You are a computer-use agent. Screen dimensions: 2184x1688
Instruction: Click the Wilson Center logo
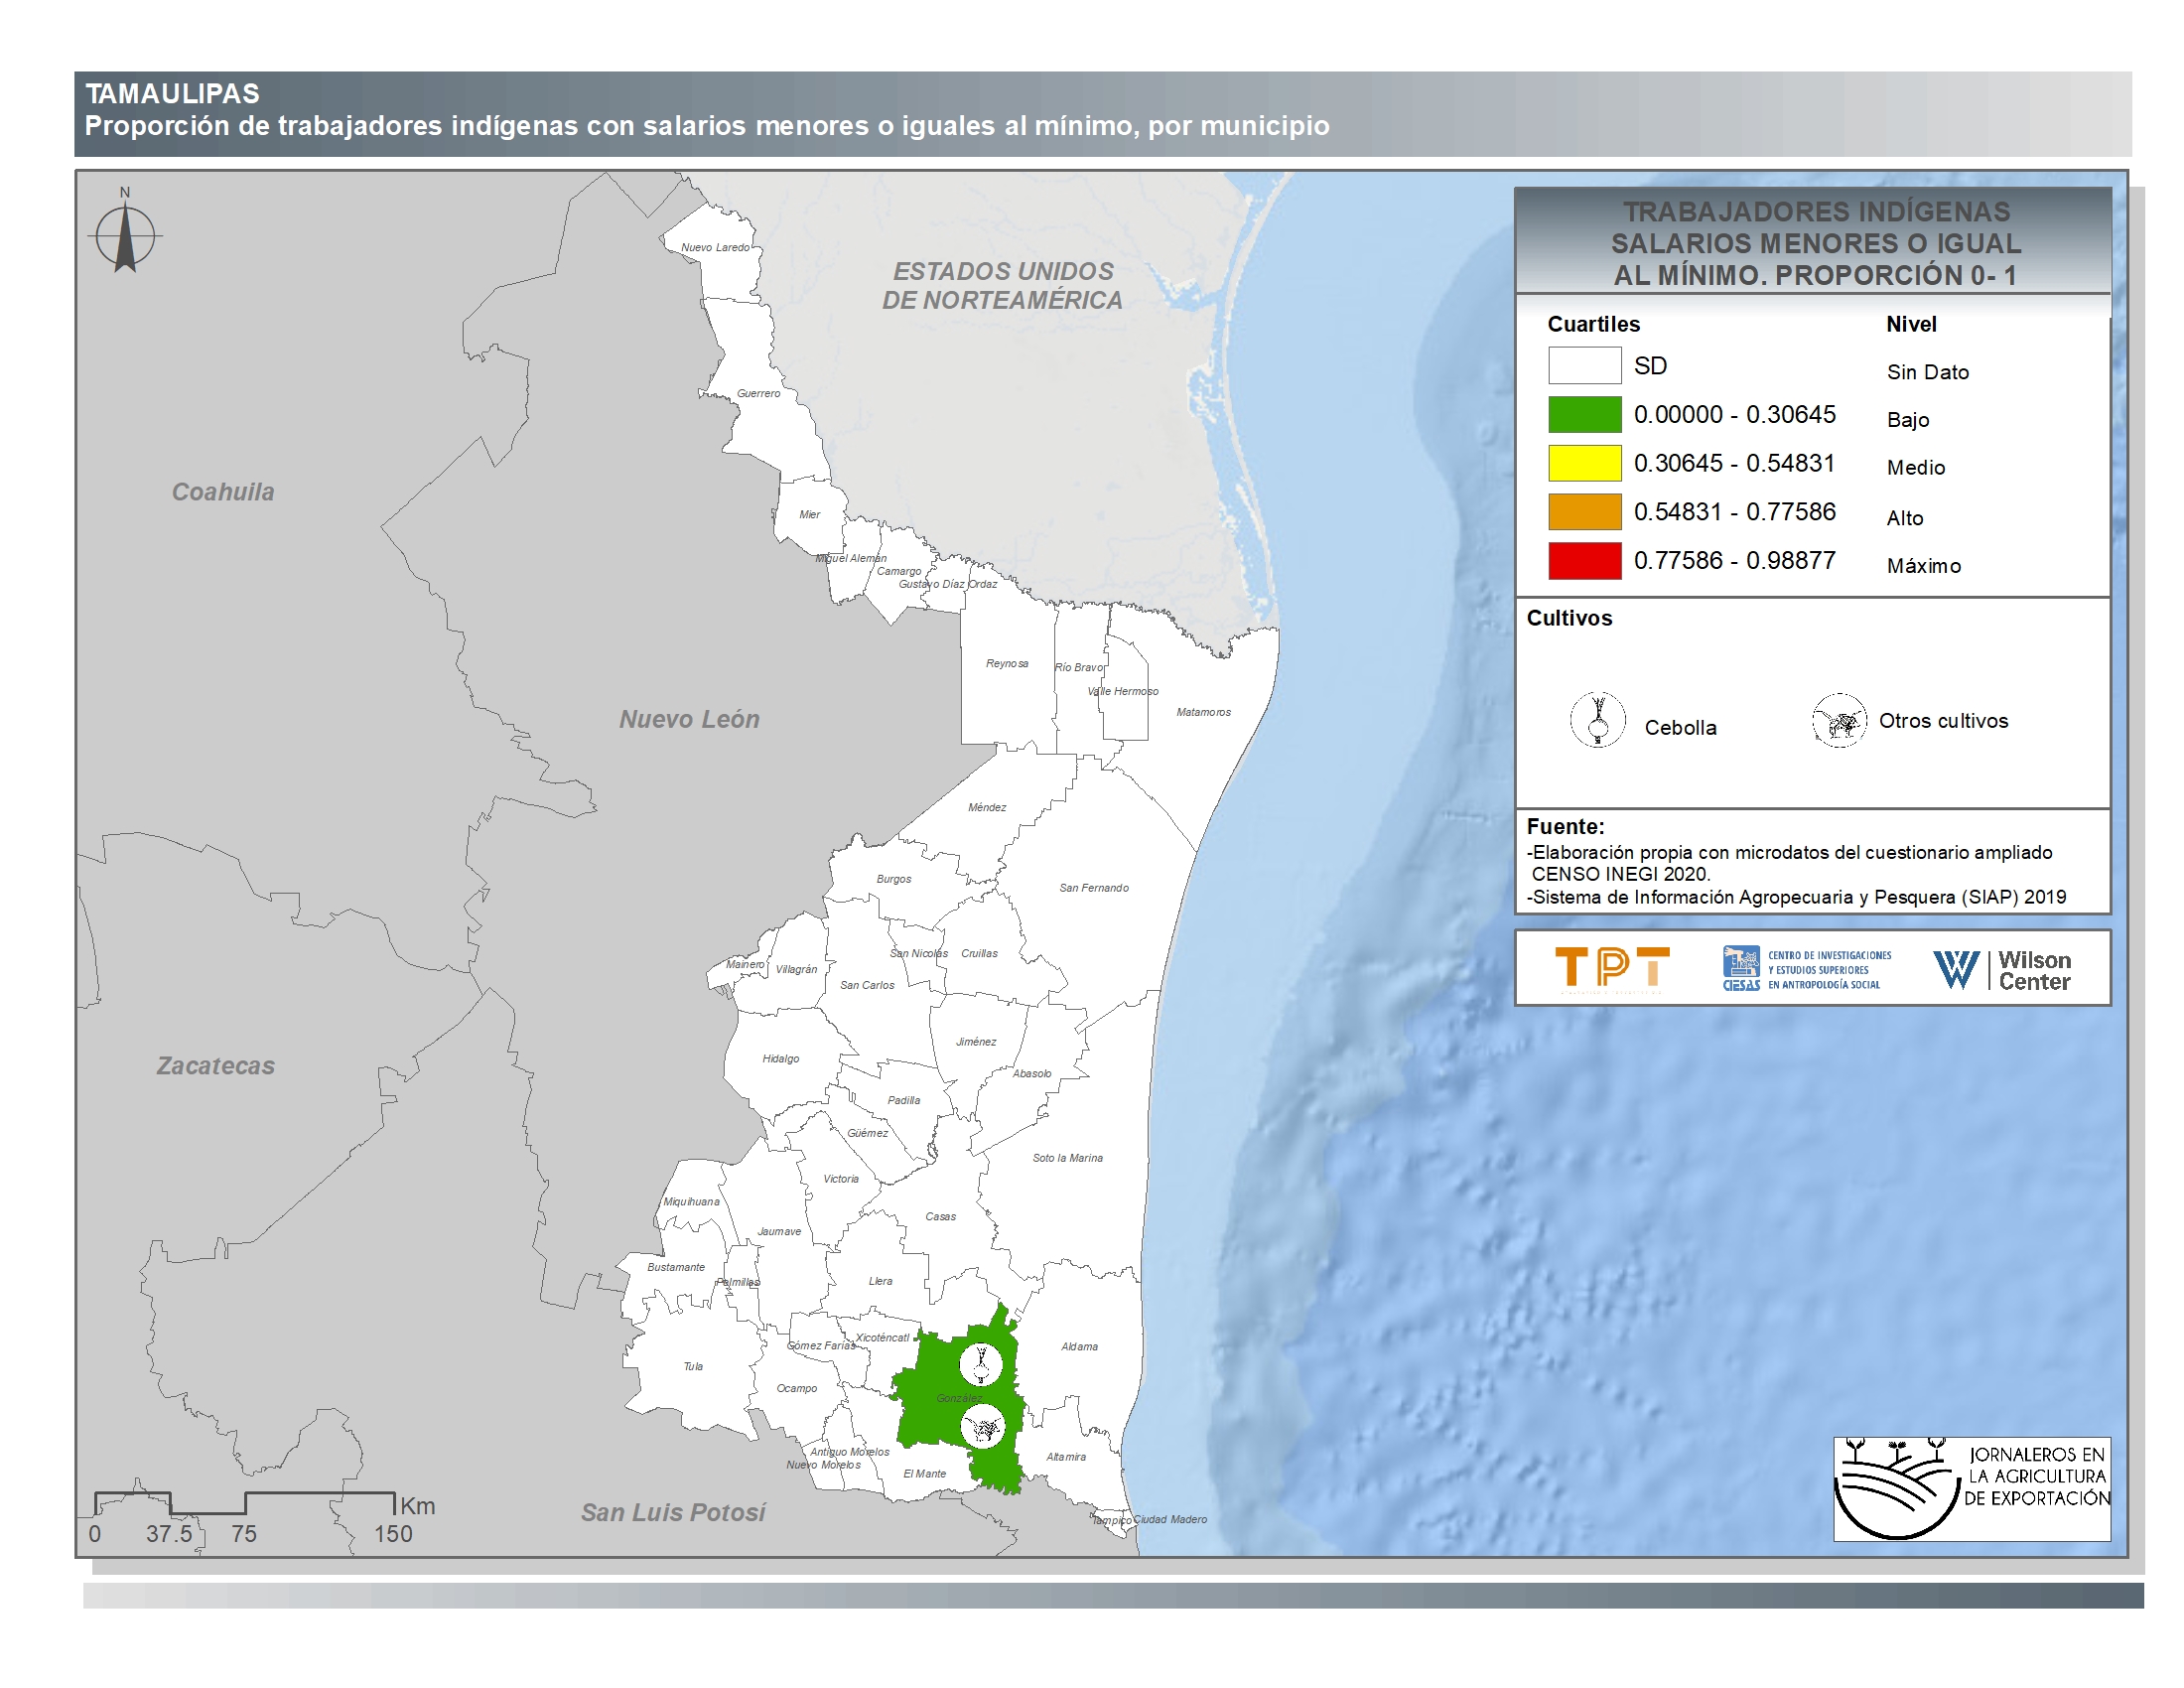(2002, 970)
